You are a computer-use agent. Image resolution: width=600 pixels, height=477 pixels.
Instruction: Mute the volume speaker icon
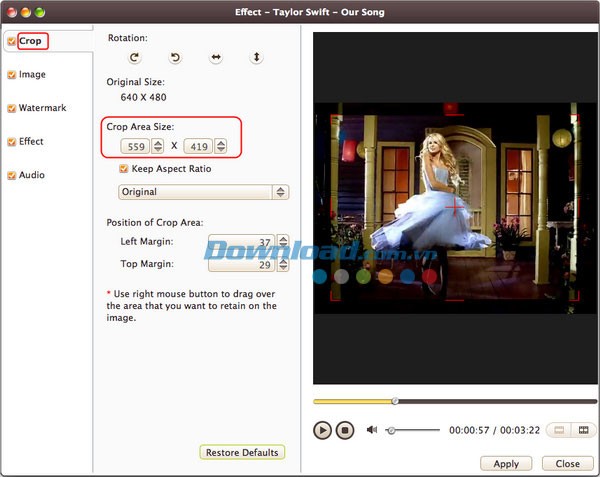[x=372, y=430]
